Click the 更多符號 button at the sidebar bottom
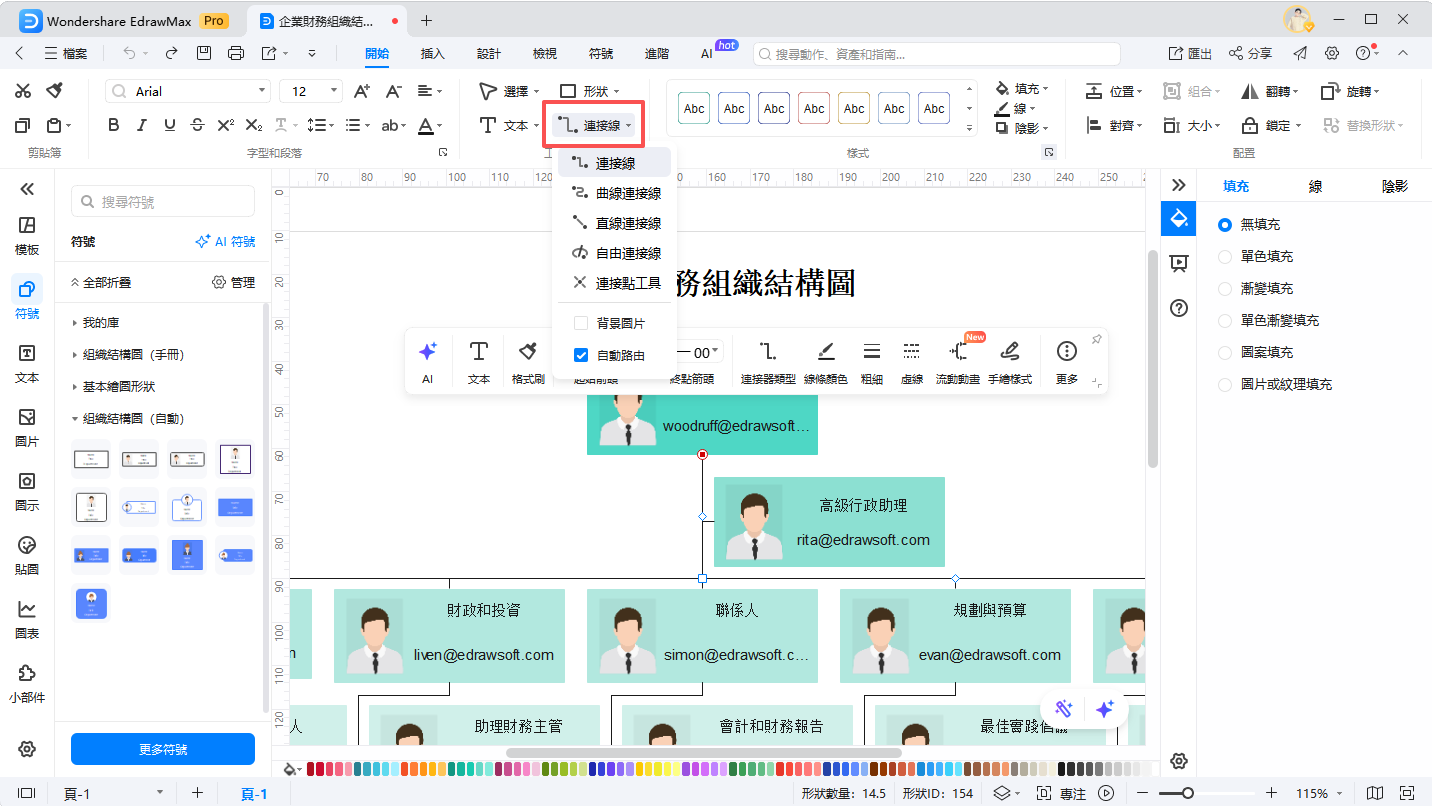1432x806 pixels. (x=161, y=749)
